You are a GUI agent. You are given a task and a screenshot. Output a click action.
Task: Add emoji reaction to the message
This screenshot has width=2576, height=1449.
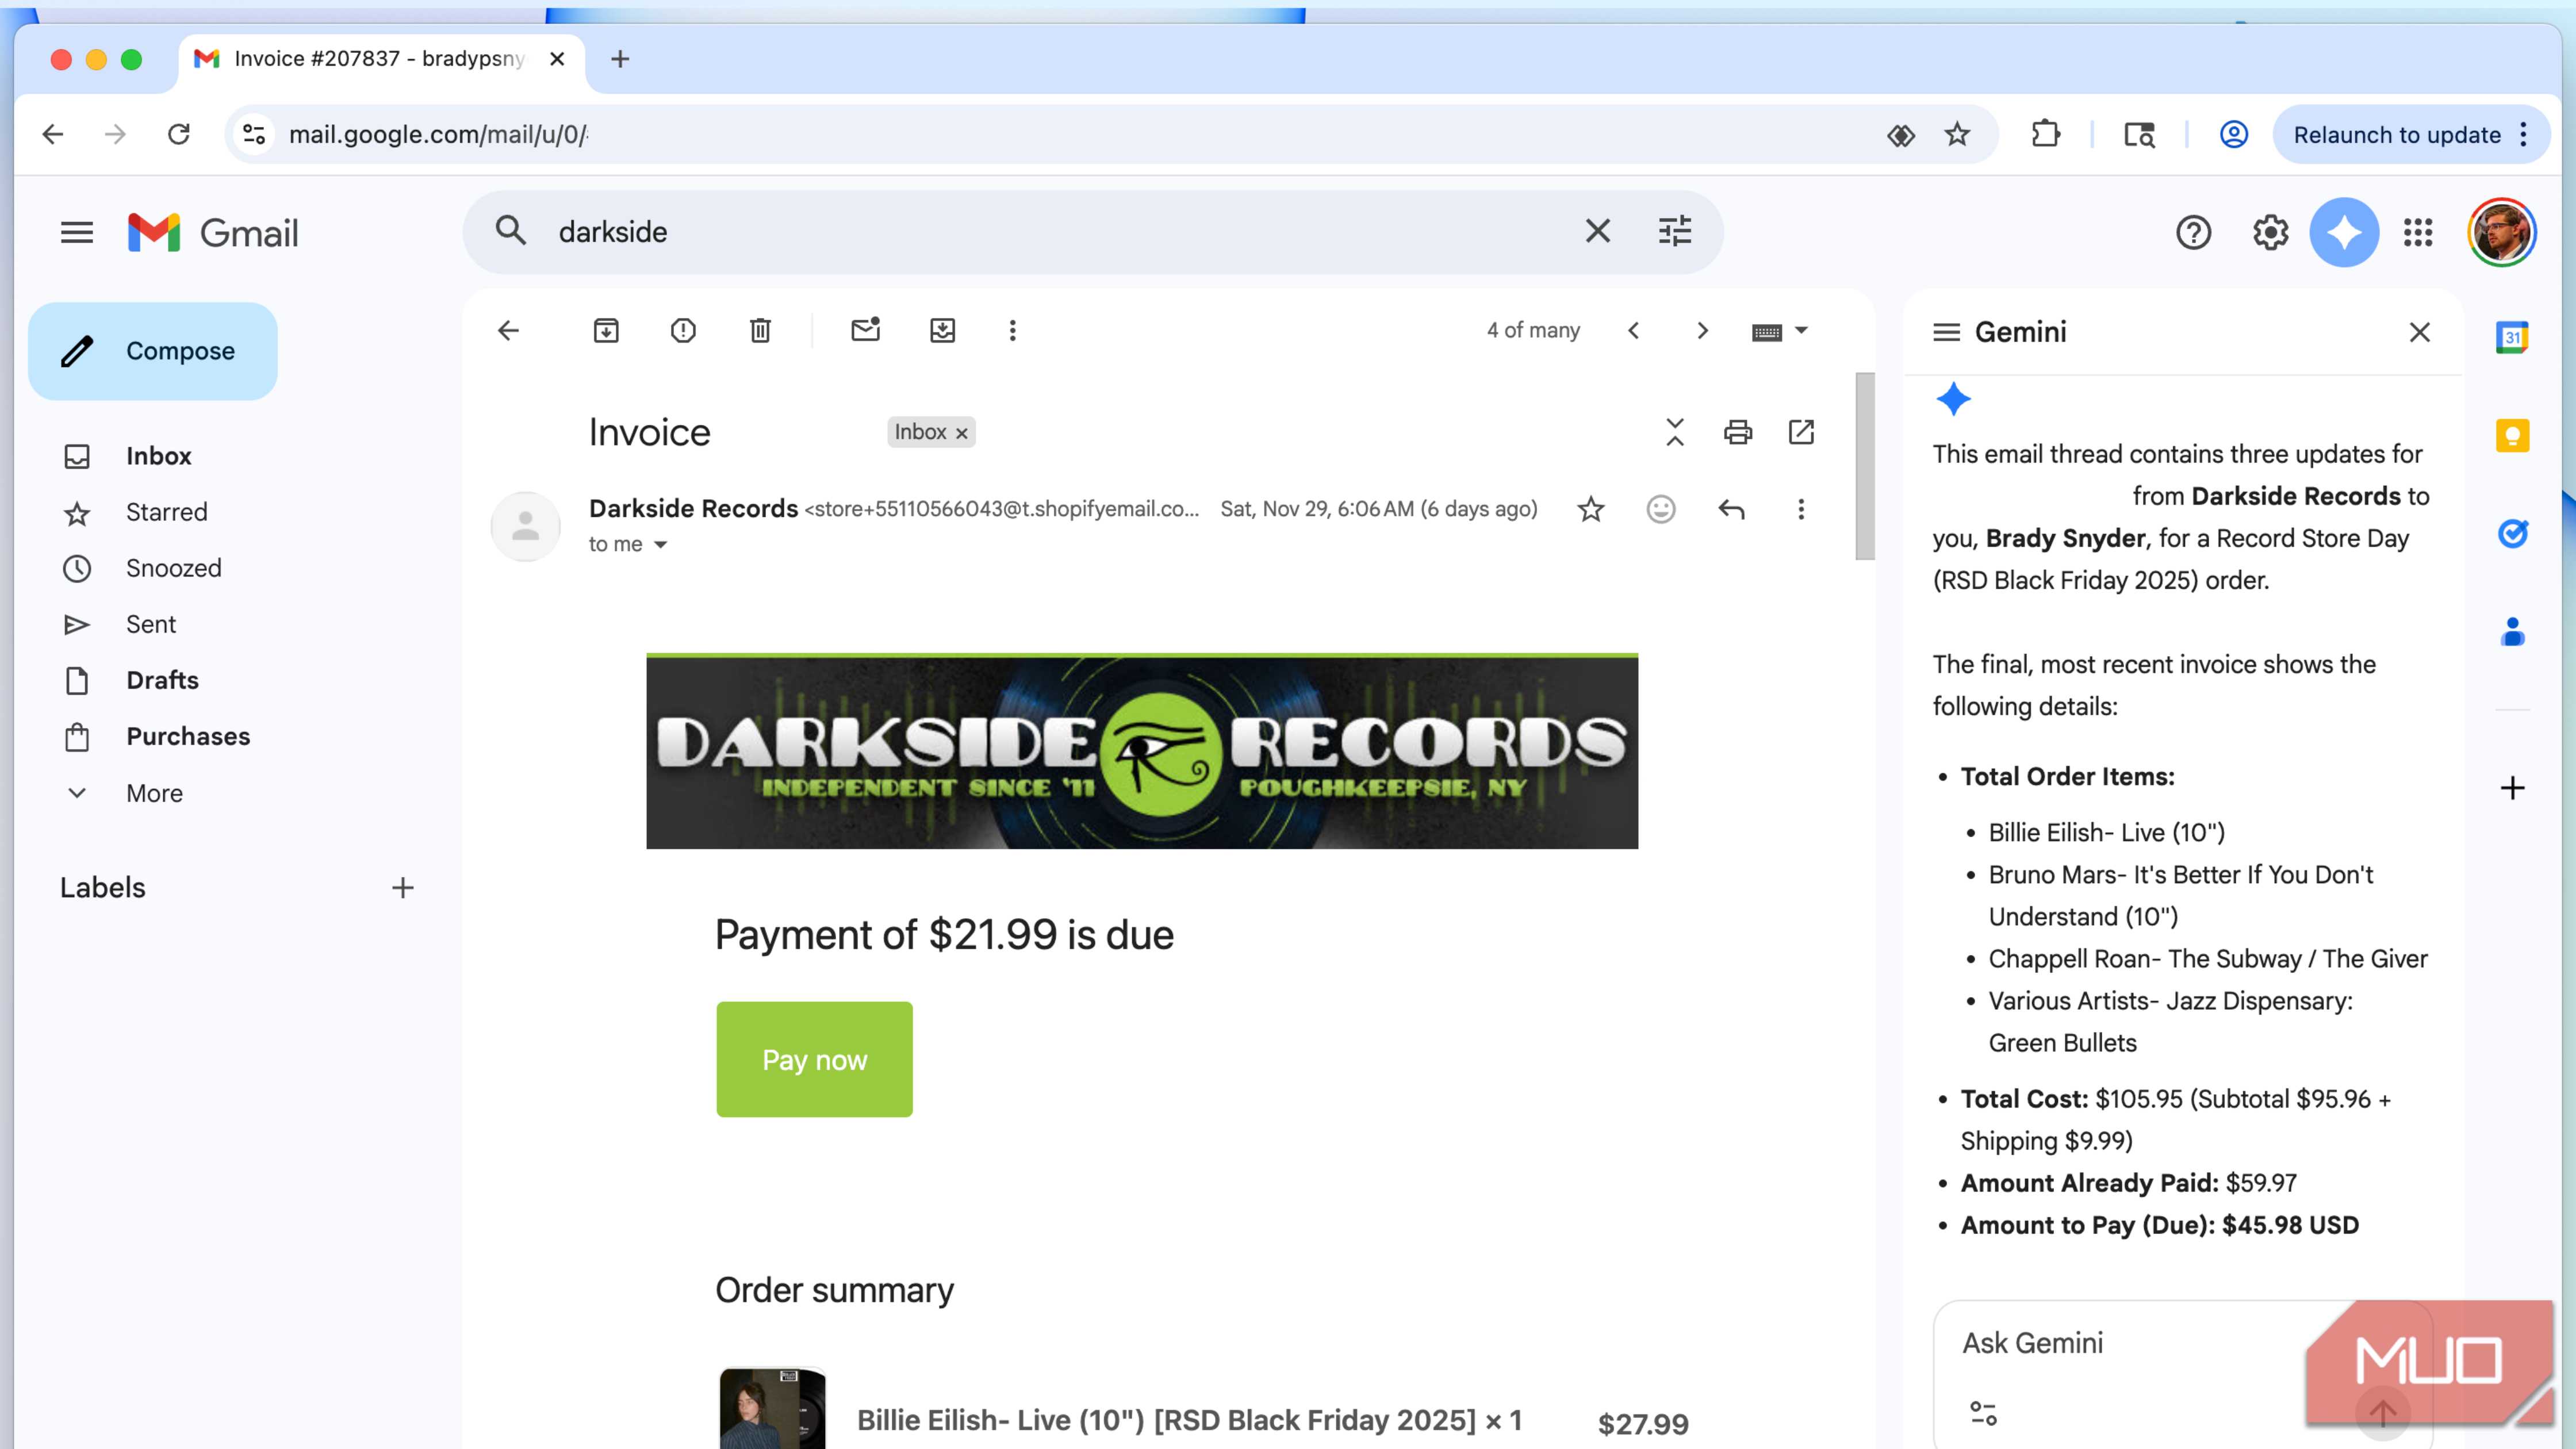click(1660, 509)
